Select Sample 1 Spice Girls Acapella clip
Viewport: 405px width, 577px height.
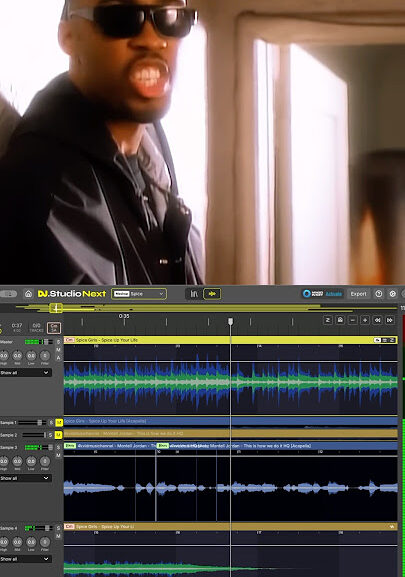(x=231, y=421)
